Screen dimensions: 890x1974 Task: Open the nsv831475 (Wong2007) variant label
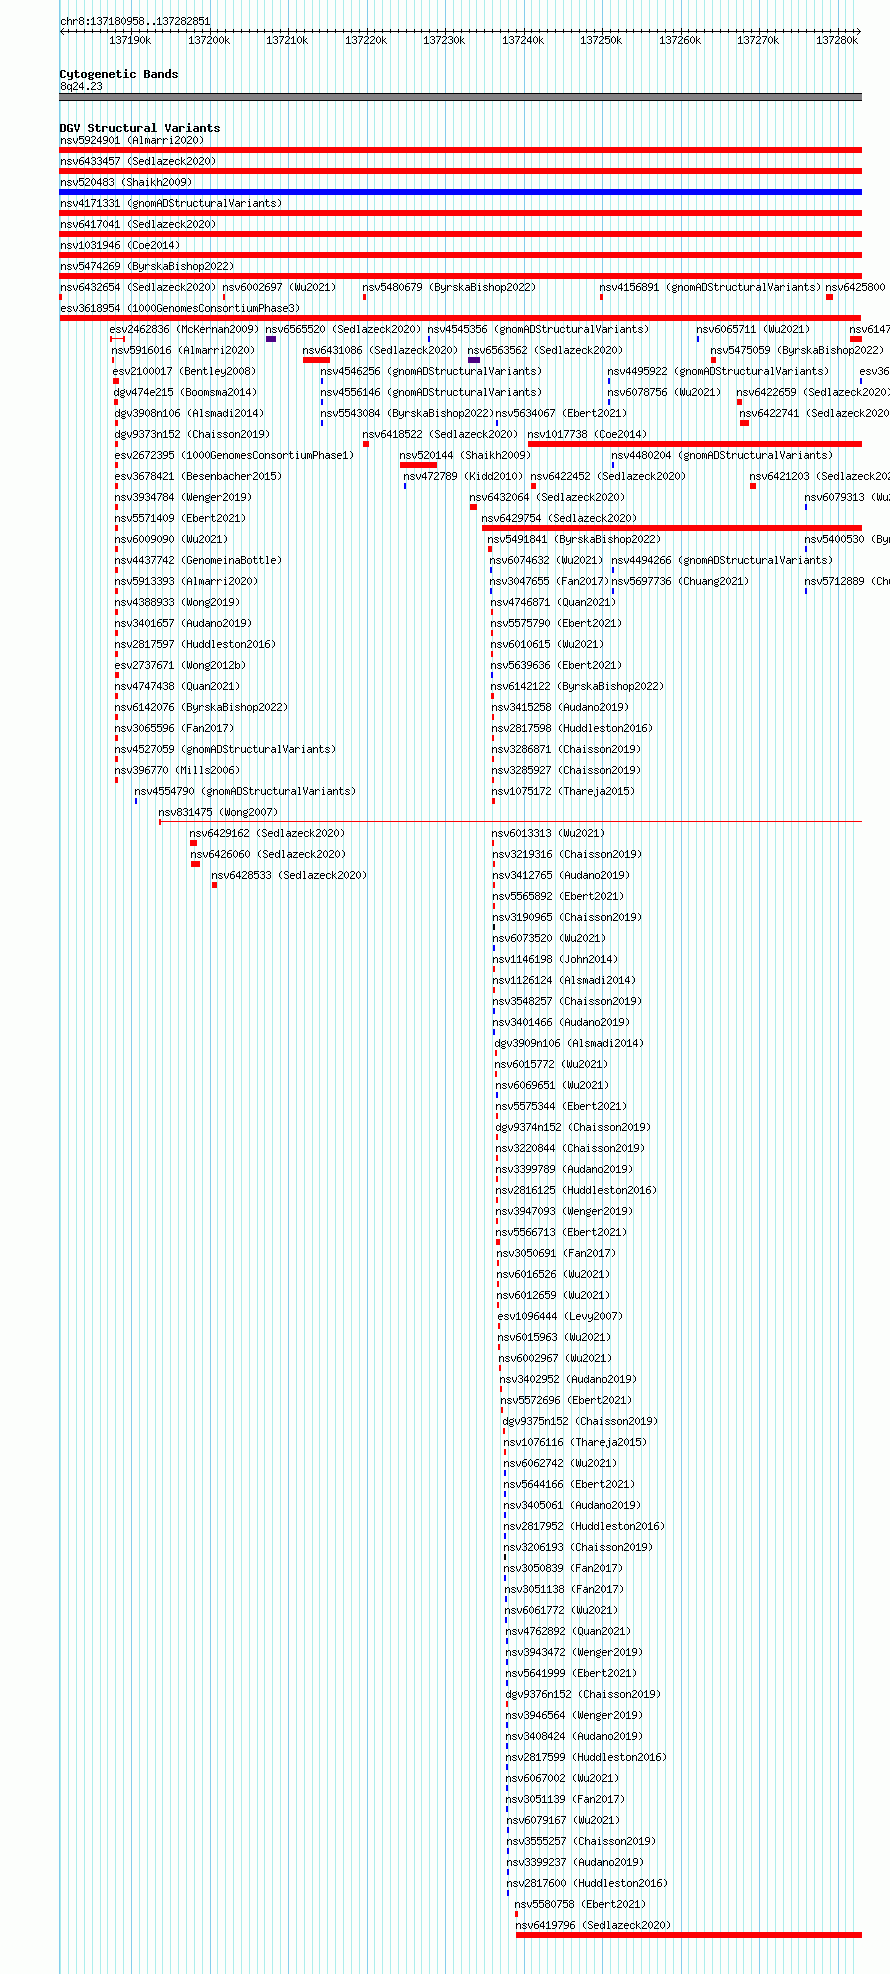click(218, 812)
